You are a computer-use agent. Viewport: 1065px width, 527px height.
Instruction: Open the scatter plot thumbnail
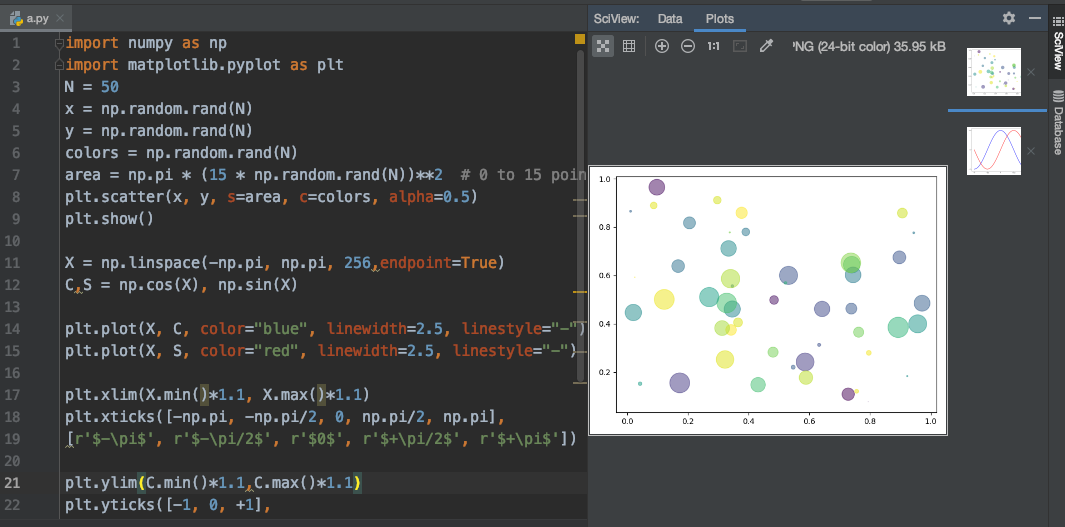click(994, 72)
